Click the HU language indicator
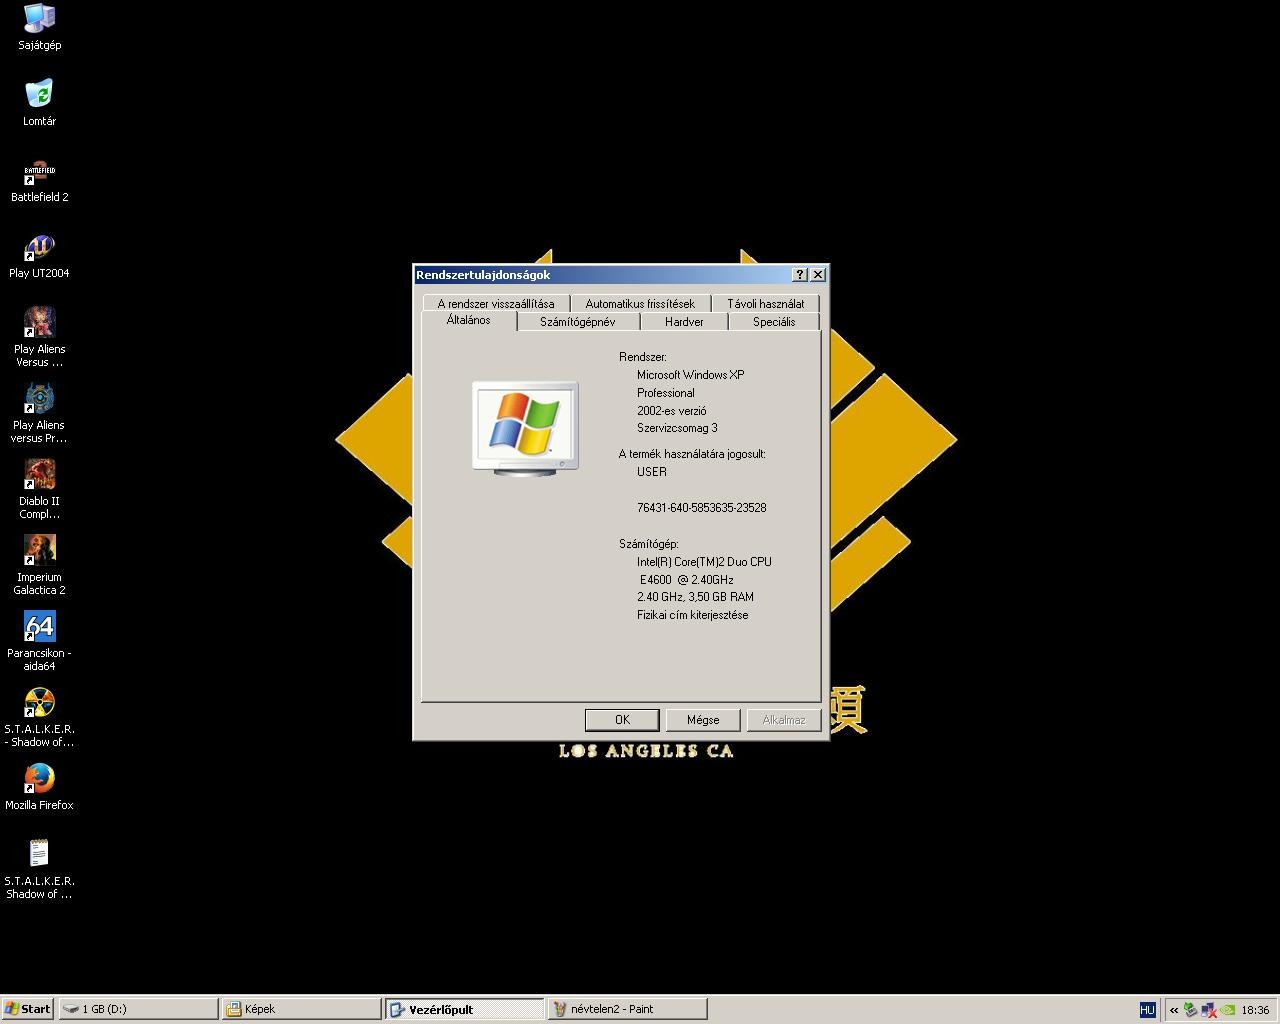Screen dimensions: 1280x1024 point(1147,1010)
